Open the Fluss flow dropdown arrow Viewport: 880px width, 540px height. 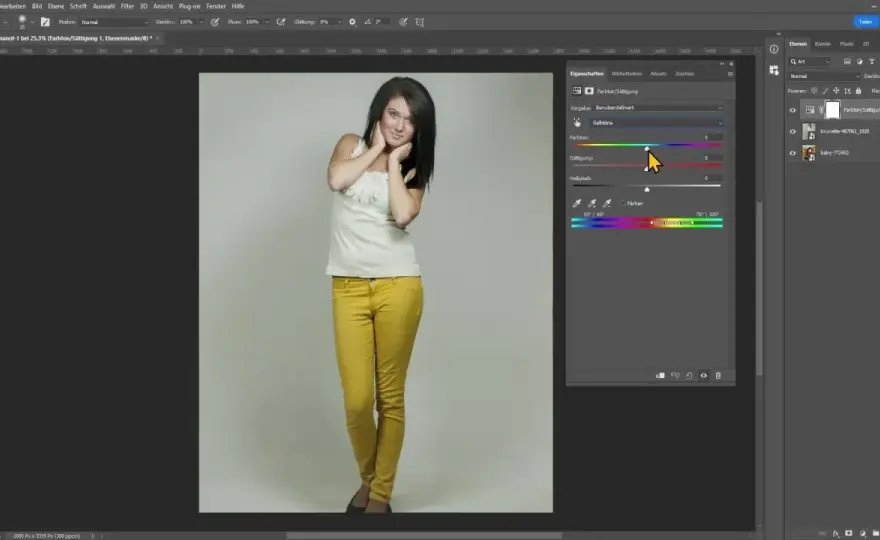(267, 22)
